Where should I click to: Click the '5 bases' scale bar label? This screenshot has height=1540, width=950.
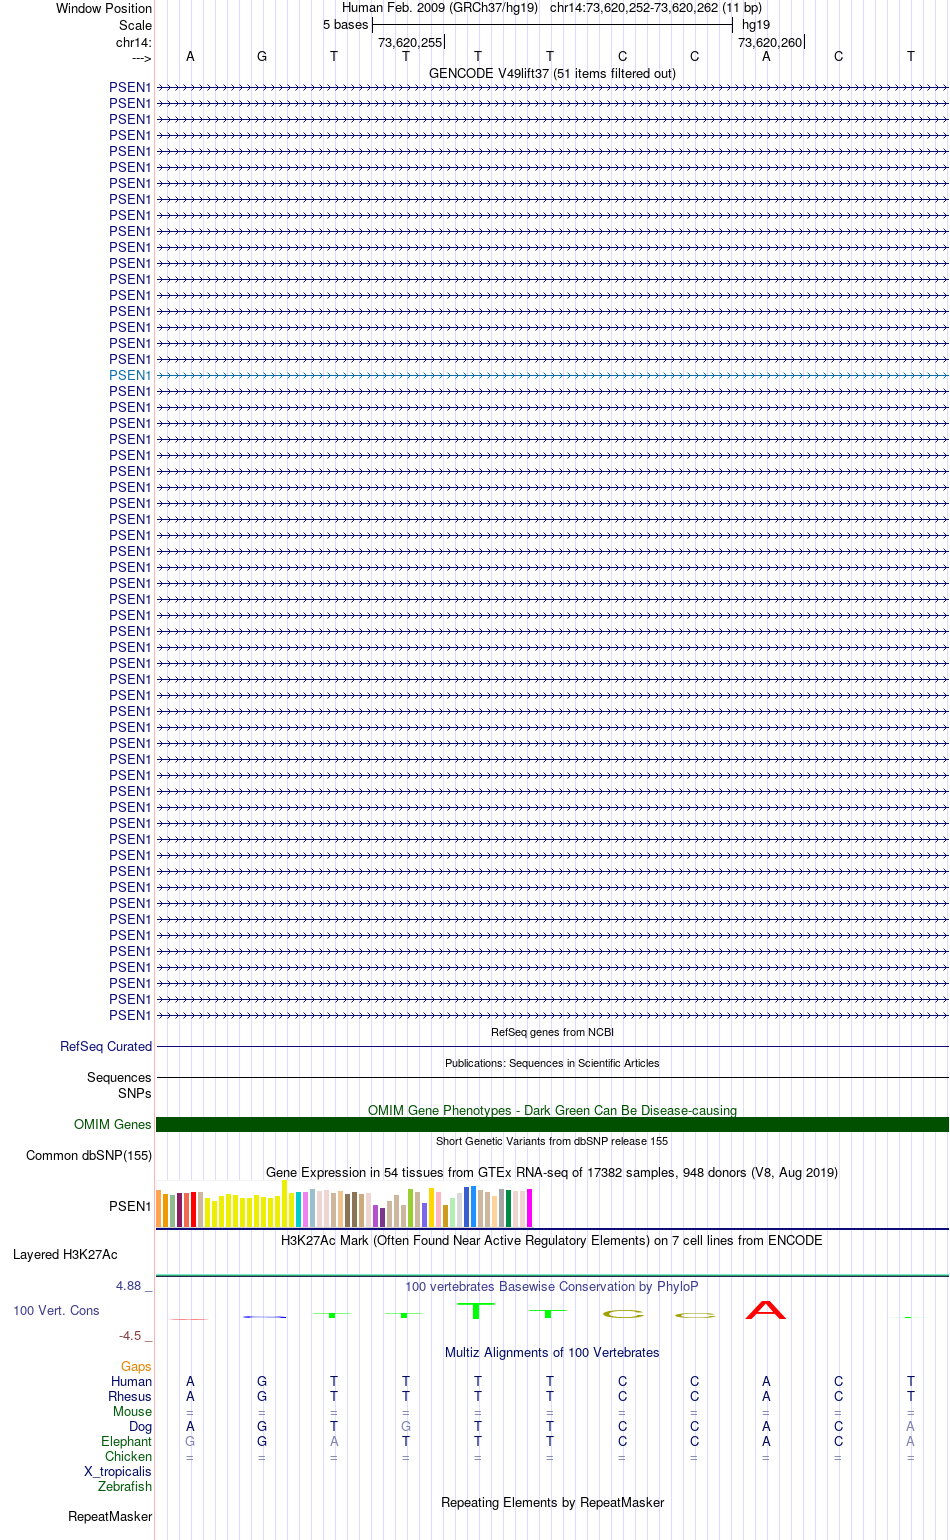[345, 24]
